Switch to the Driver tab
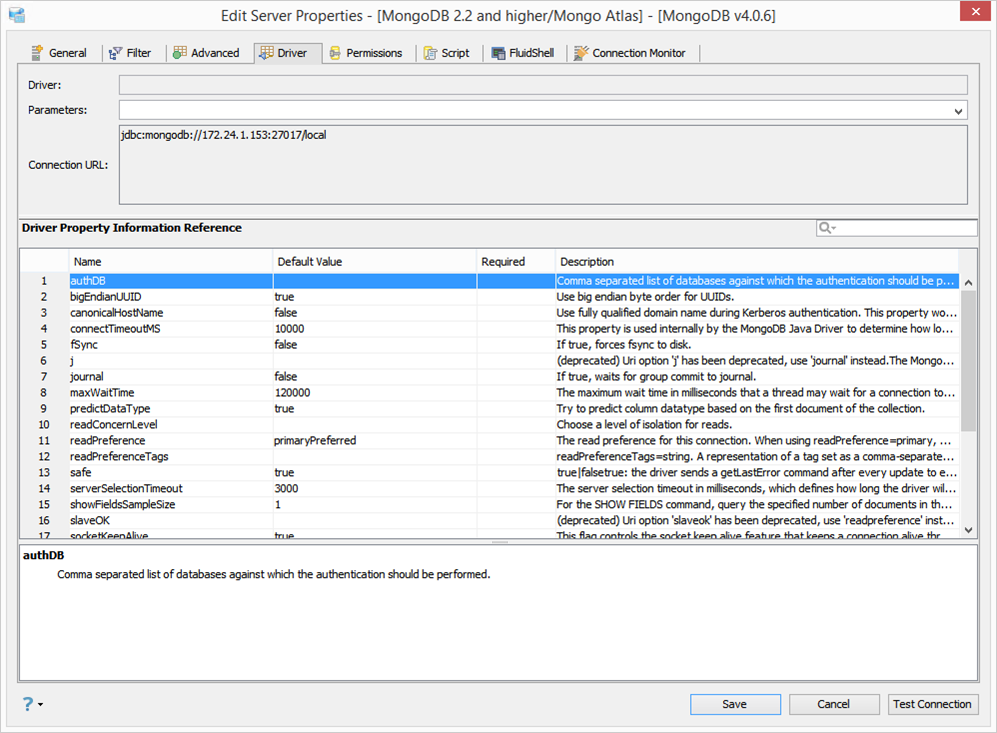Image resolution: width=997 pixels, height=733 pixels. tap(284, 53)
